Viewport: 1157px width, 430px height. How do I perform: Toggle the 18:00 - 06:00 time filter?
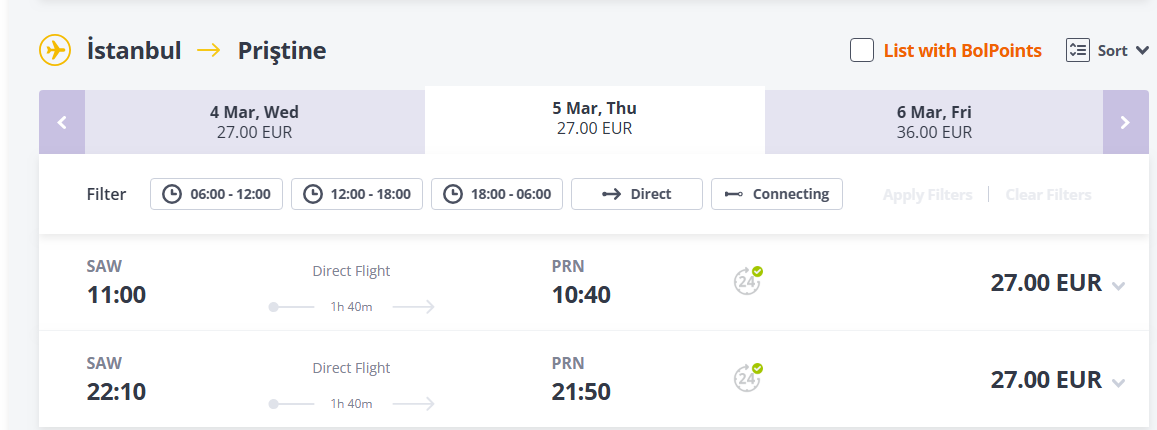coord(497,194)
